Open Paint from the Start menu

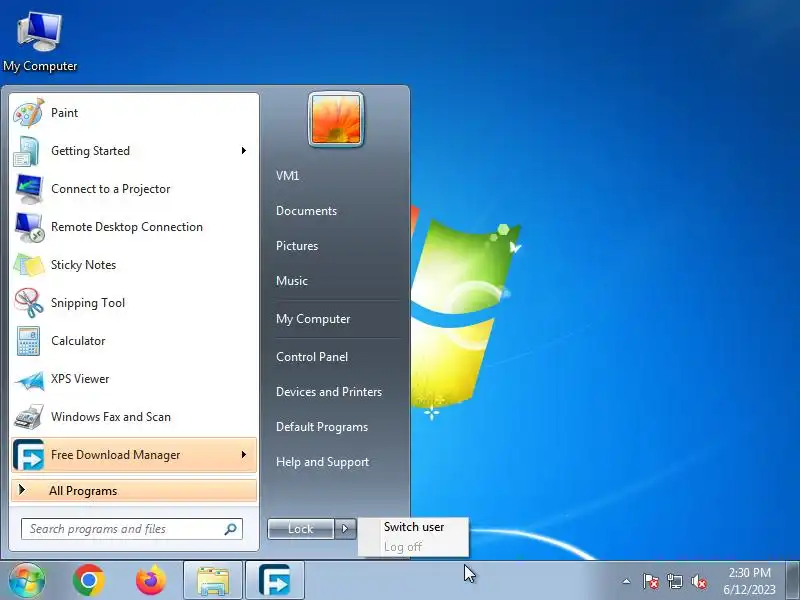tap(133, 113)
